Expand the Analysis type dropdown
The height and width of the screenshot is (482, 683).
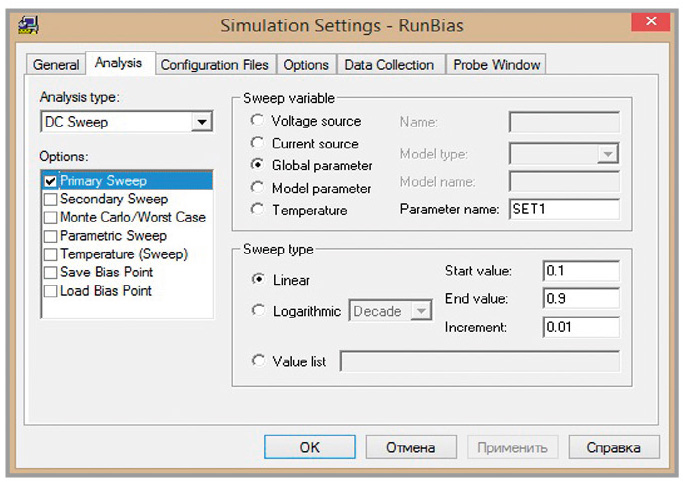pyautogui.click(x=203, y=122)
